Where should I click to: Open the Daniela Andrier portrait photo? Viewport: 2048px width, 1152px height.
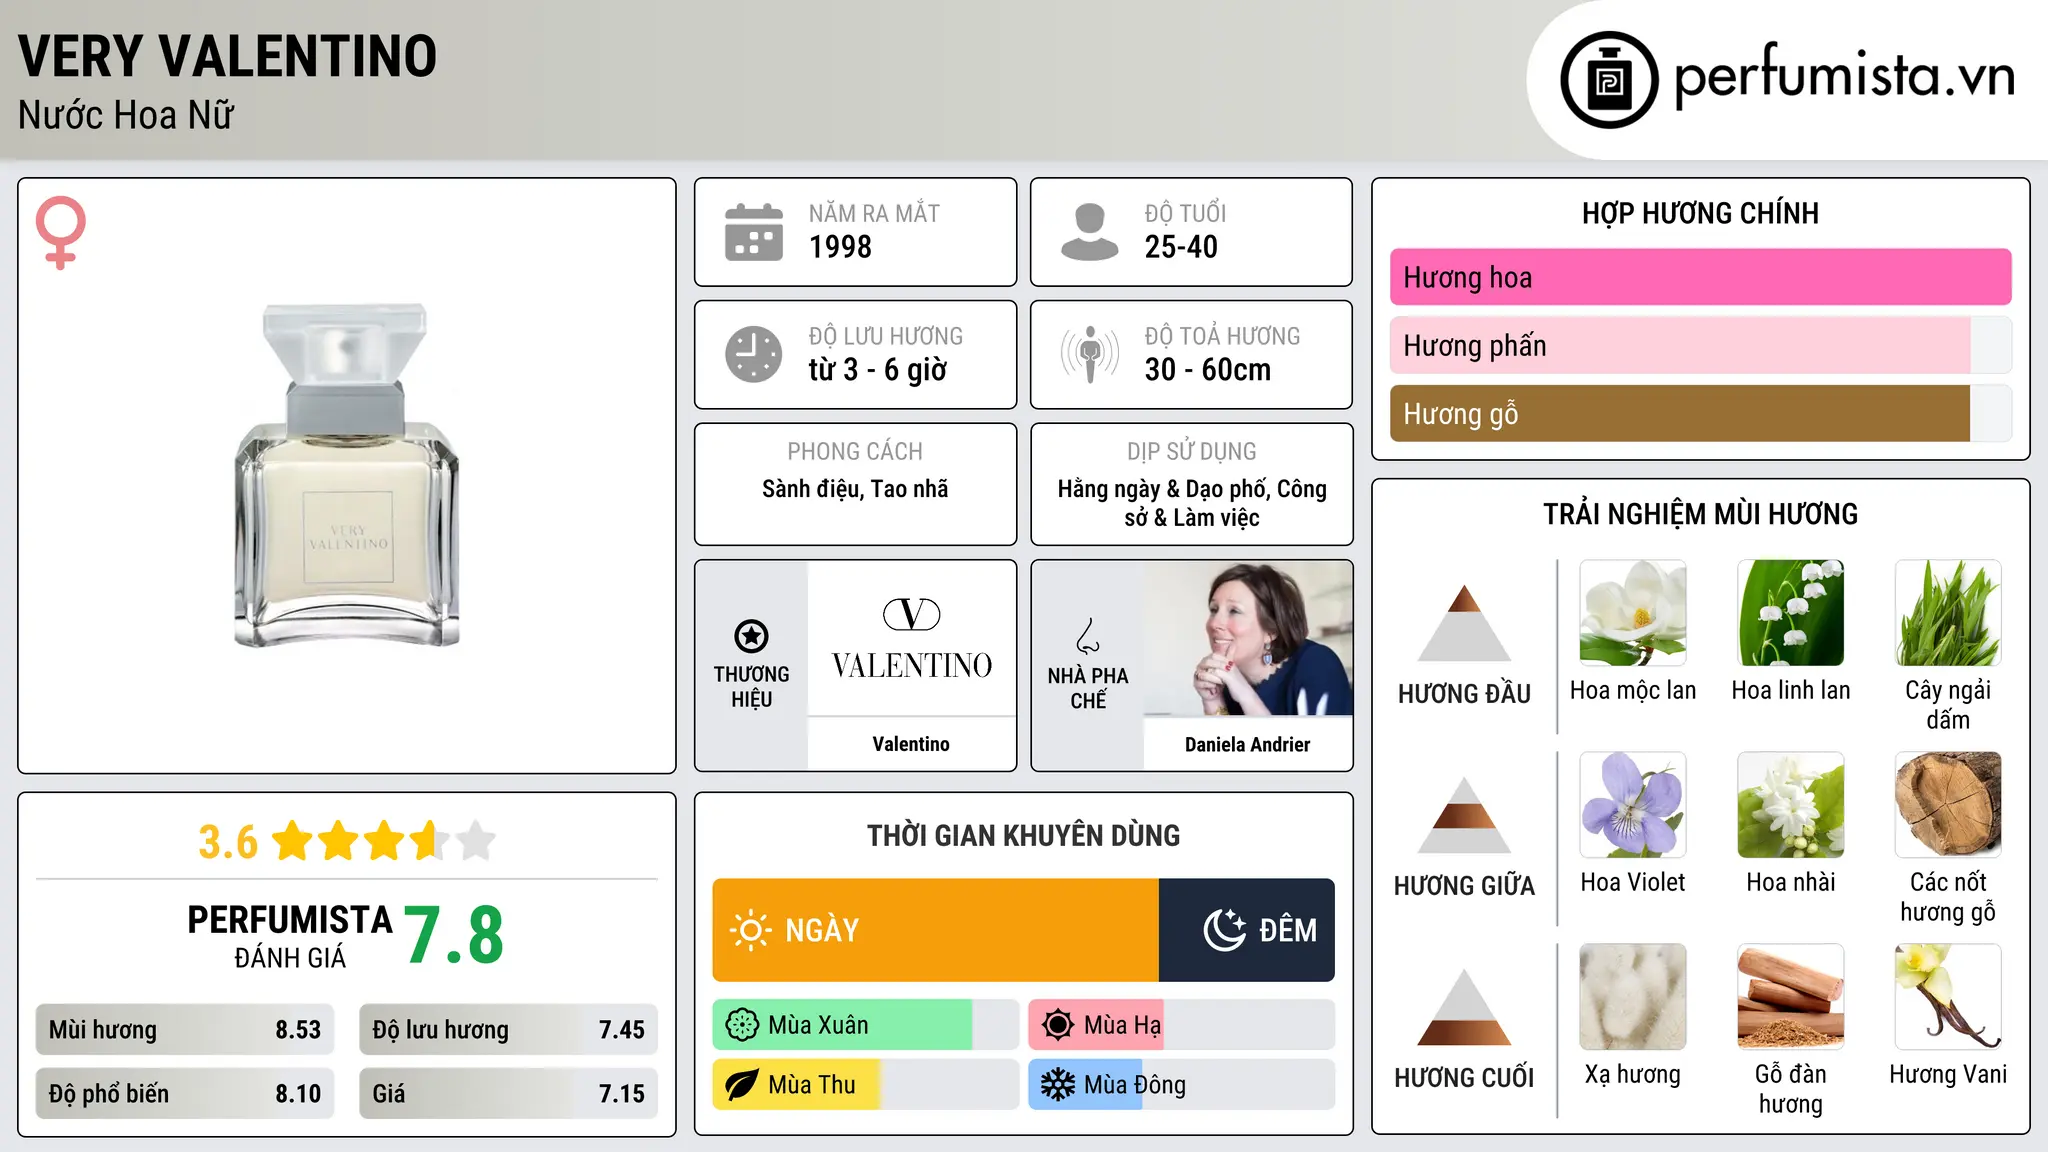coord(1248,638)
